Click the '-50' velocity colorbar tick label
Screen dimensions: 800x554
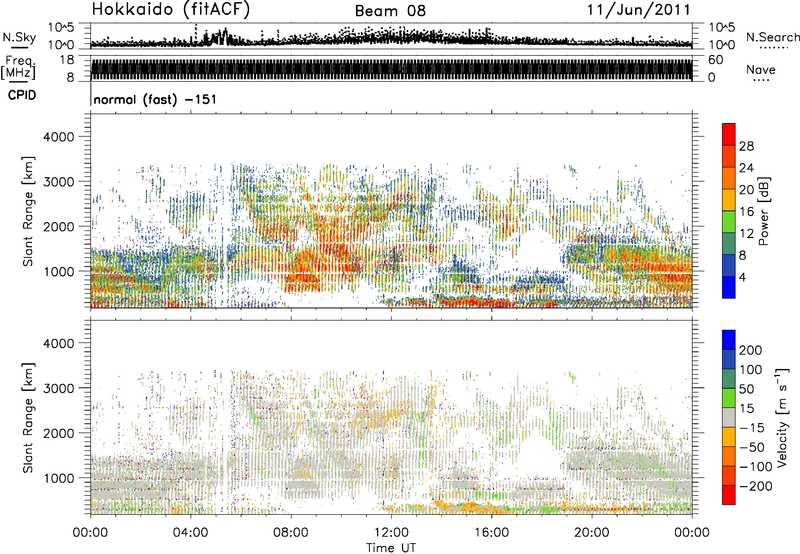[x=752, y=447]
